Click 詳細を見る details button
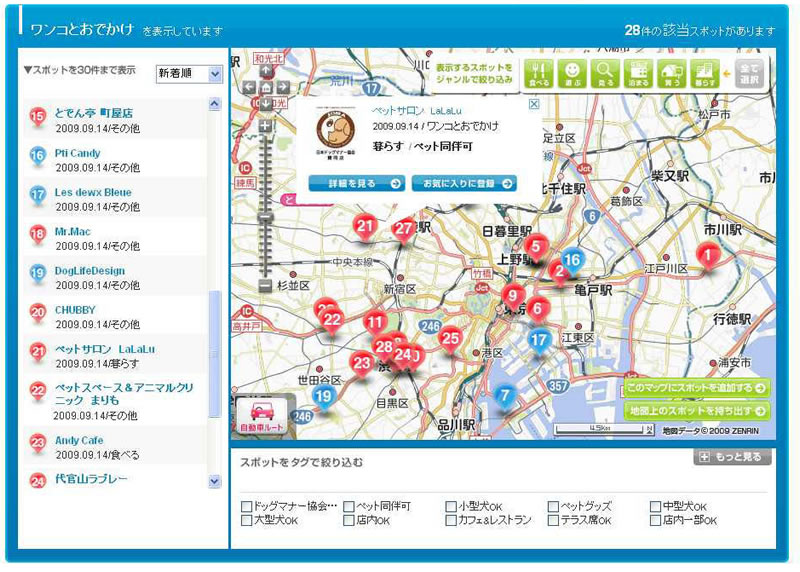 pyautogui.click(x=357, y=184)
